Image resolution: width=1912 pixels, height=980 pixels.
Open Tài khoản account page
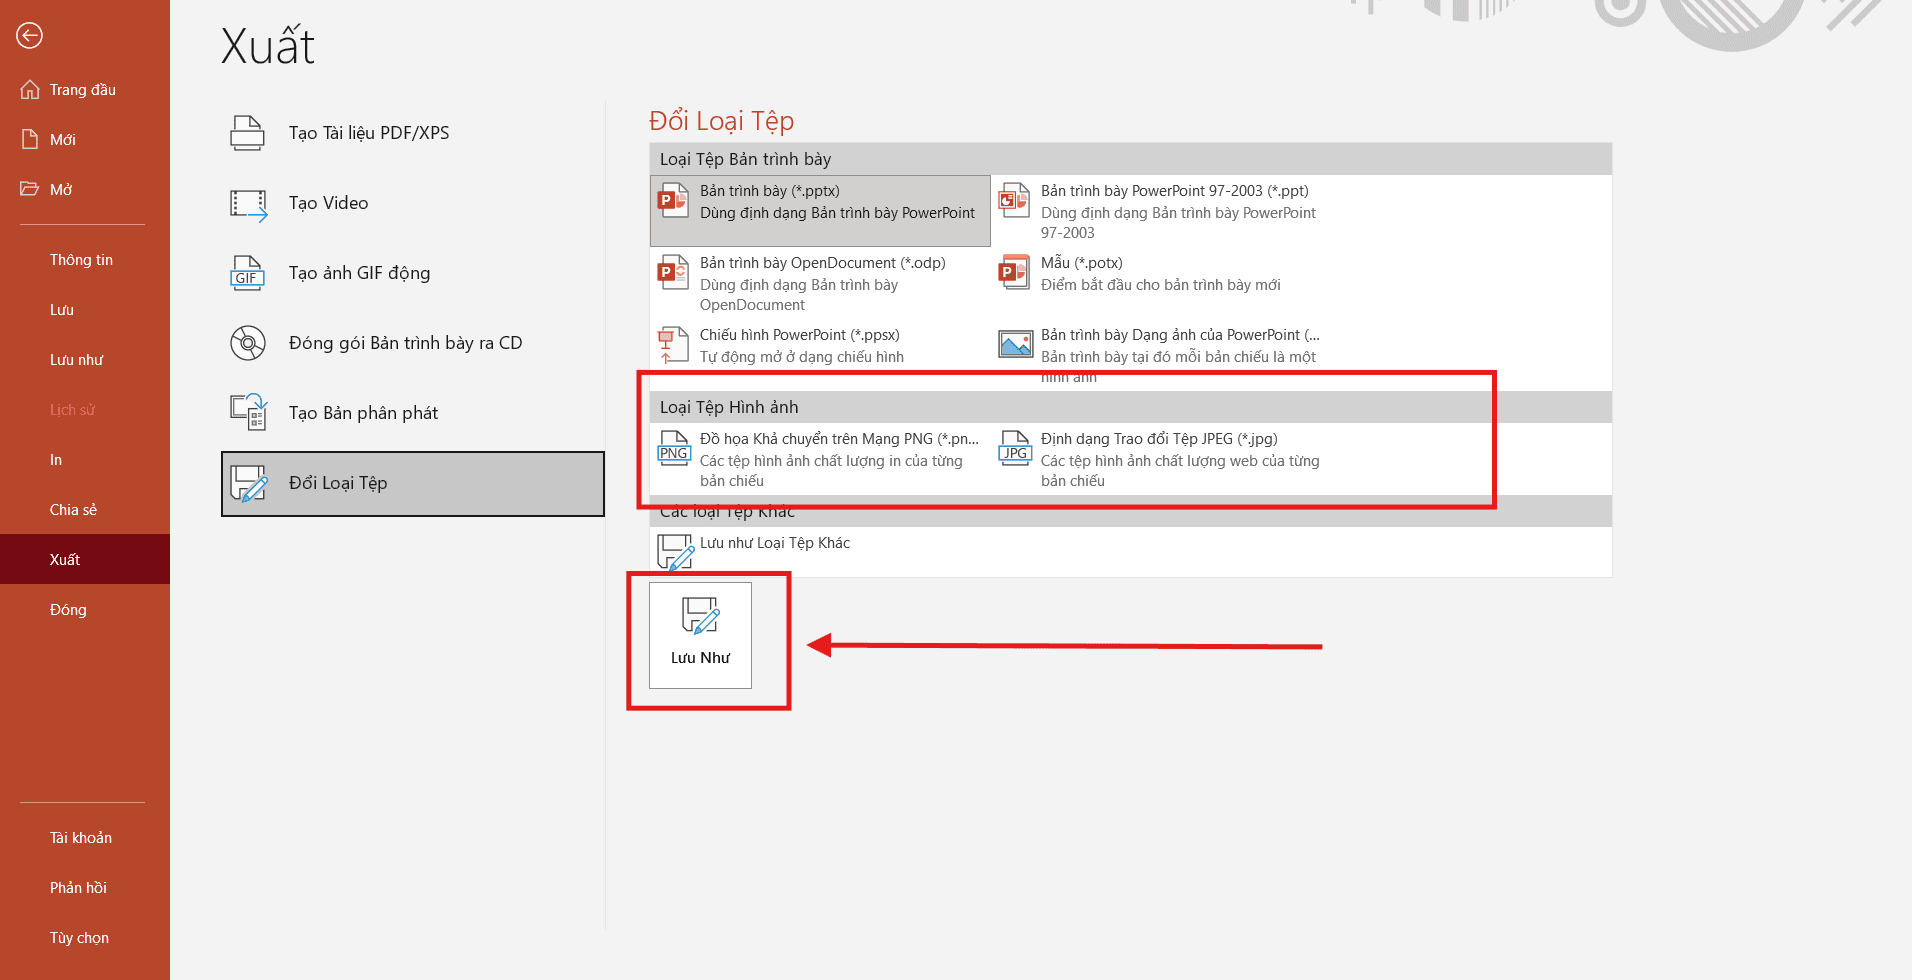pyautogui.click(x=85, y=838)
